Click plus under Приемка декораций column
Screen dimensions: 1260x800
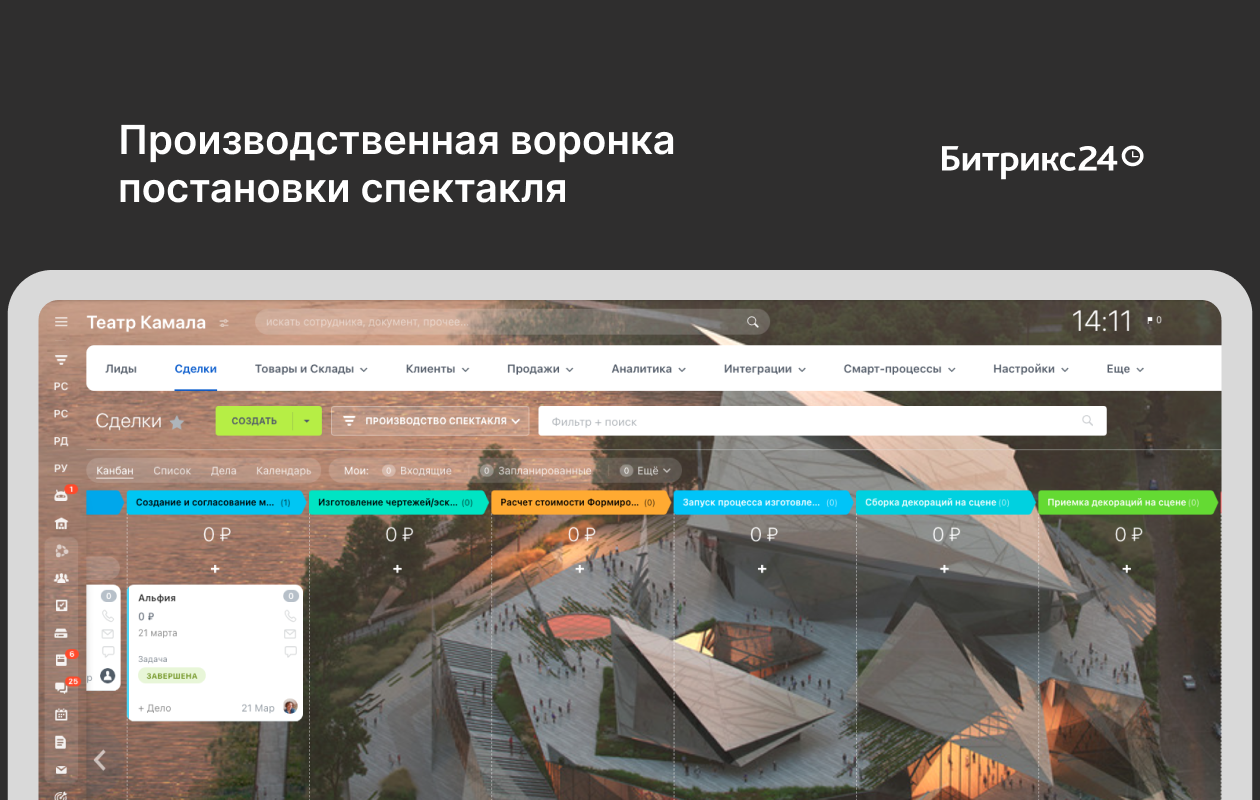[1127, 569]
